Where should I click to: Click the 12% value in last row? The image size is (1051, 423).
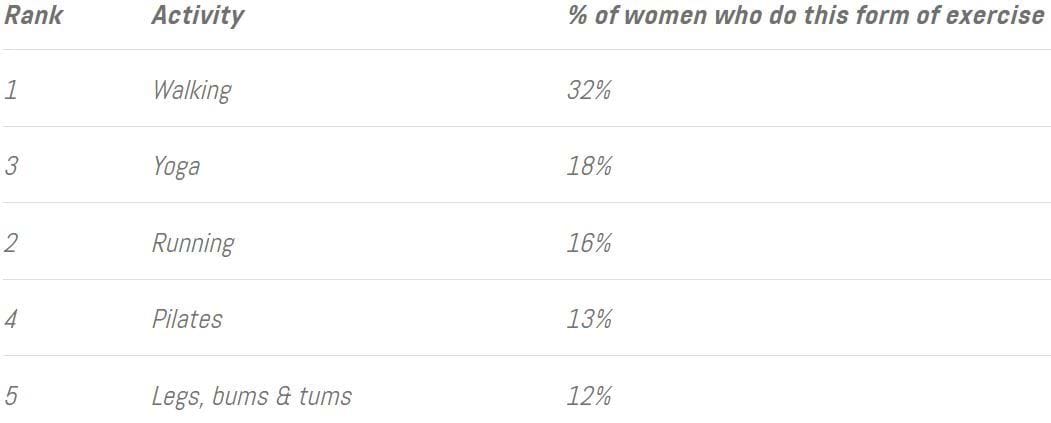click(589, 396)
